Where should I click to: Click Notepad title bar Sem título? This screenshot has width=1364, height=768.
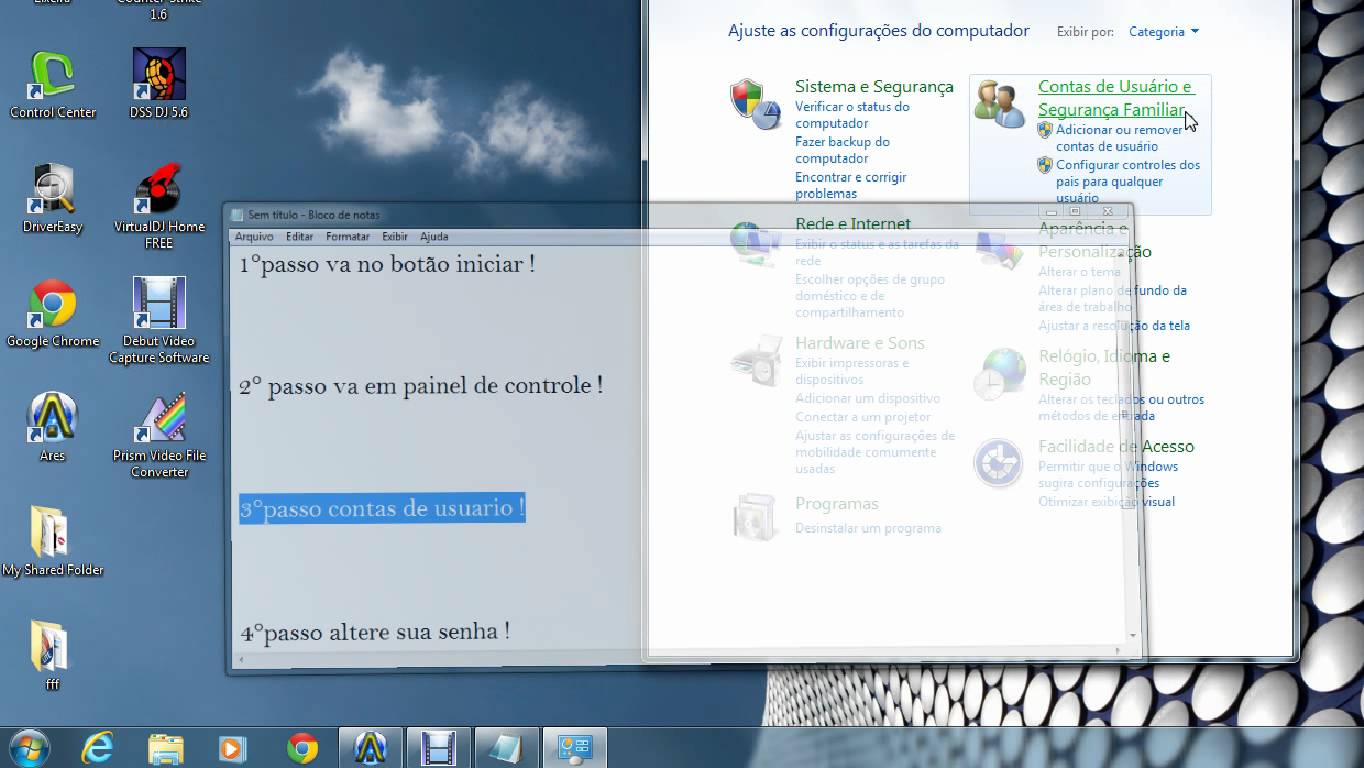[314, 215]
